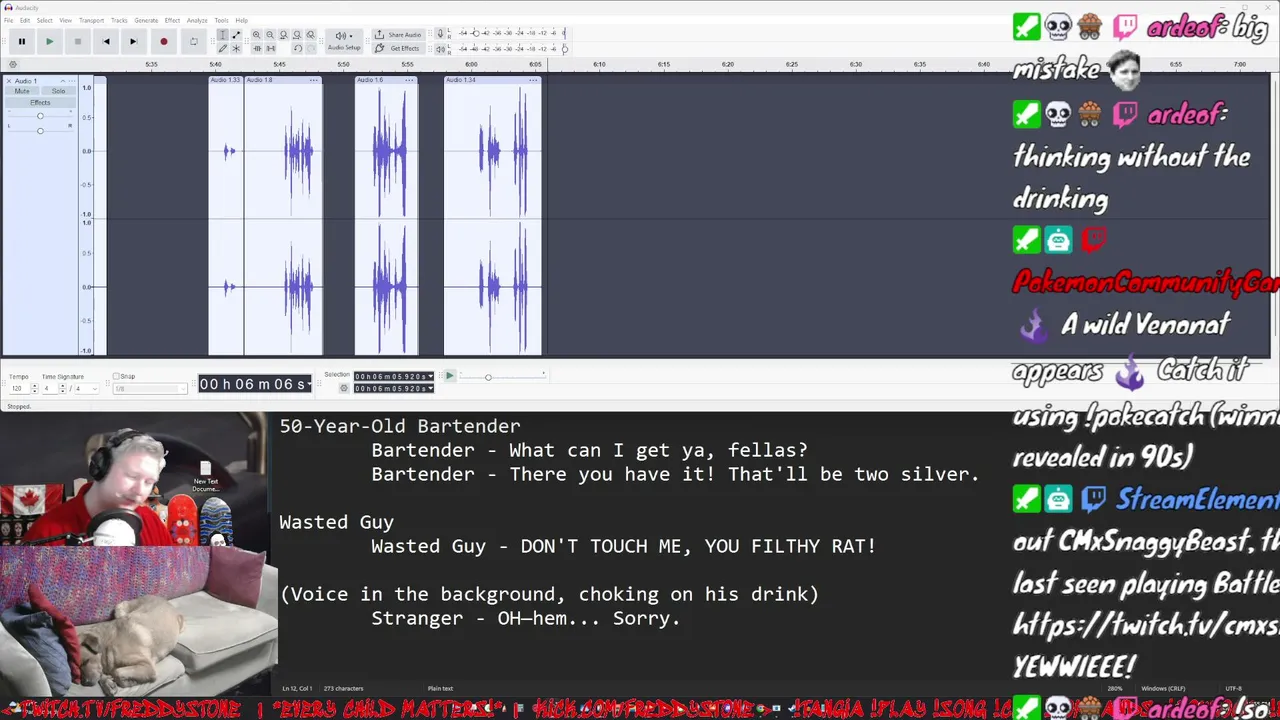Open the Analyze menu
The image size is (1280, 720).
tap(197, 20)
